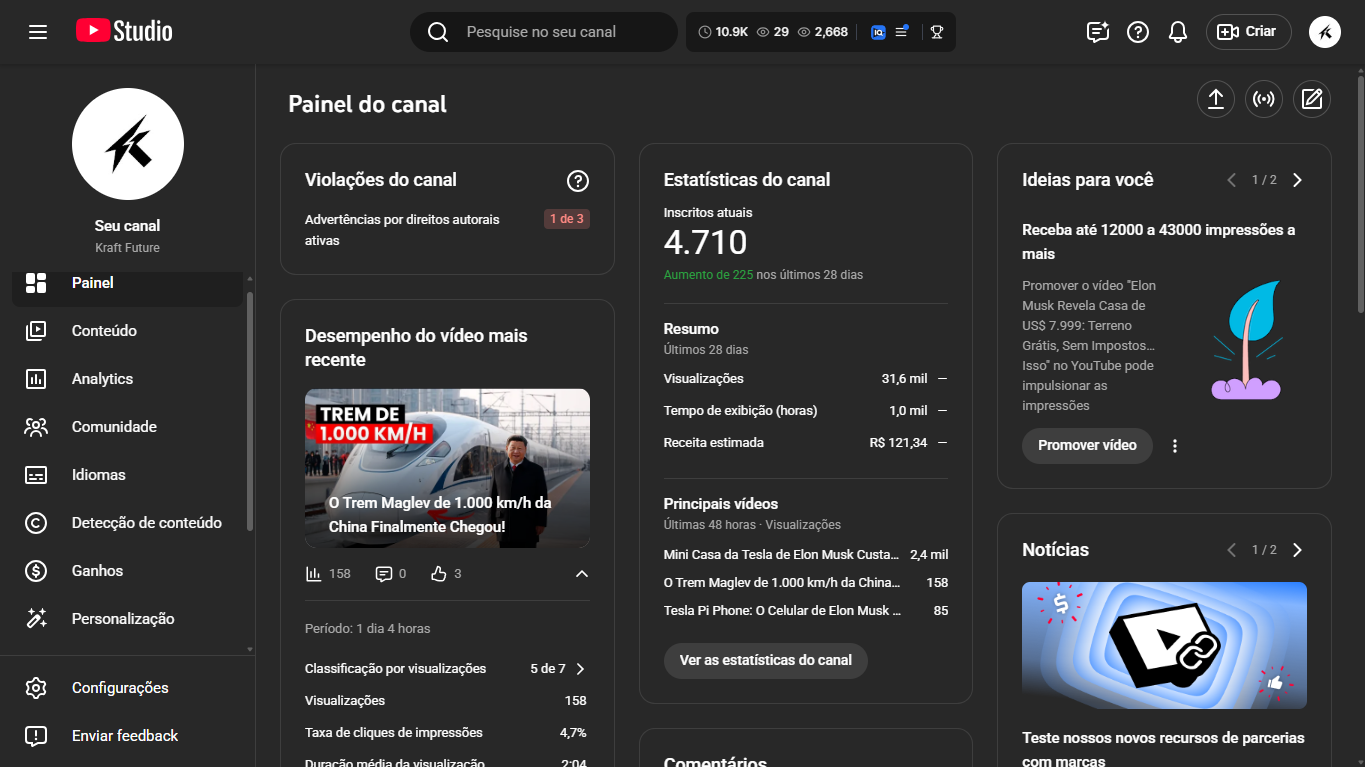
Task: Go to next Notícias card
Action: 1298,550
